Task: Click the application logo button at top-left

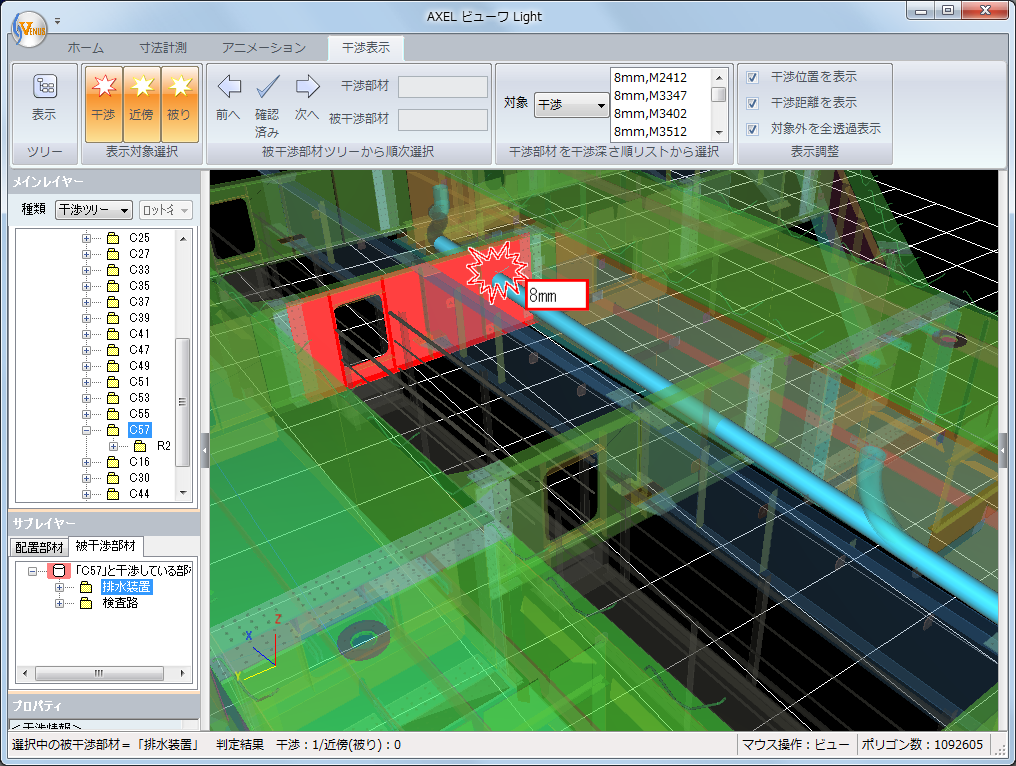Action: [x=28, y=28]
